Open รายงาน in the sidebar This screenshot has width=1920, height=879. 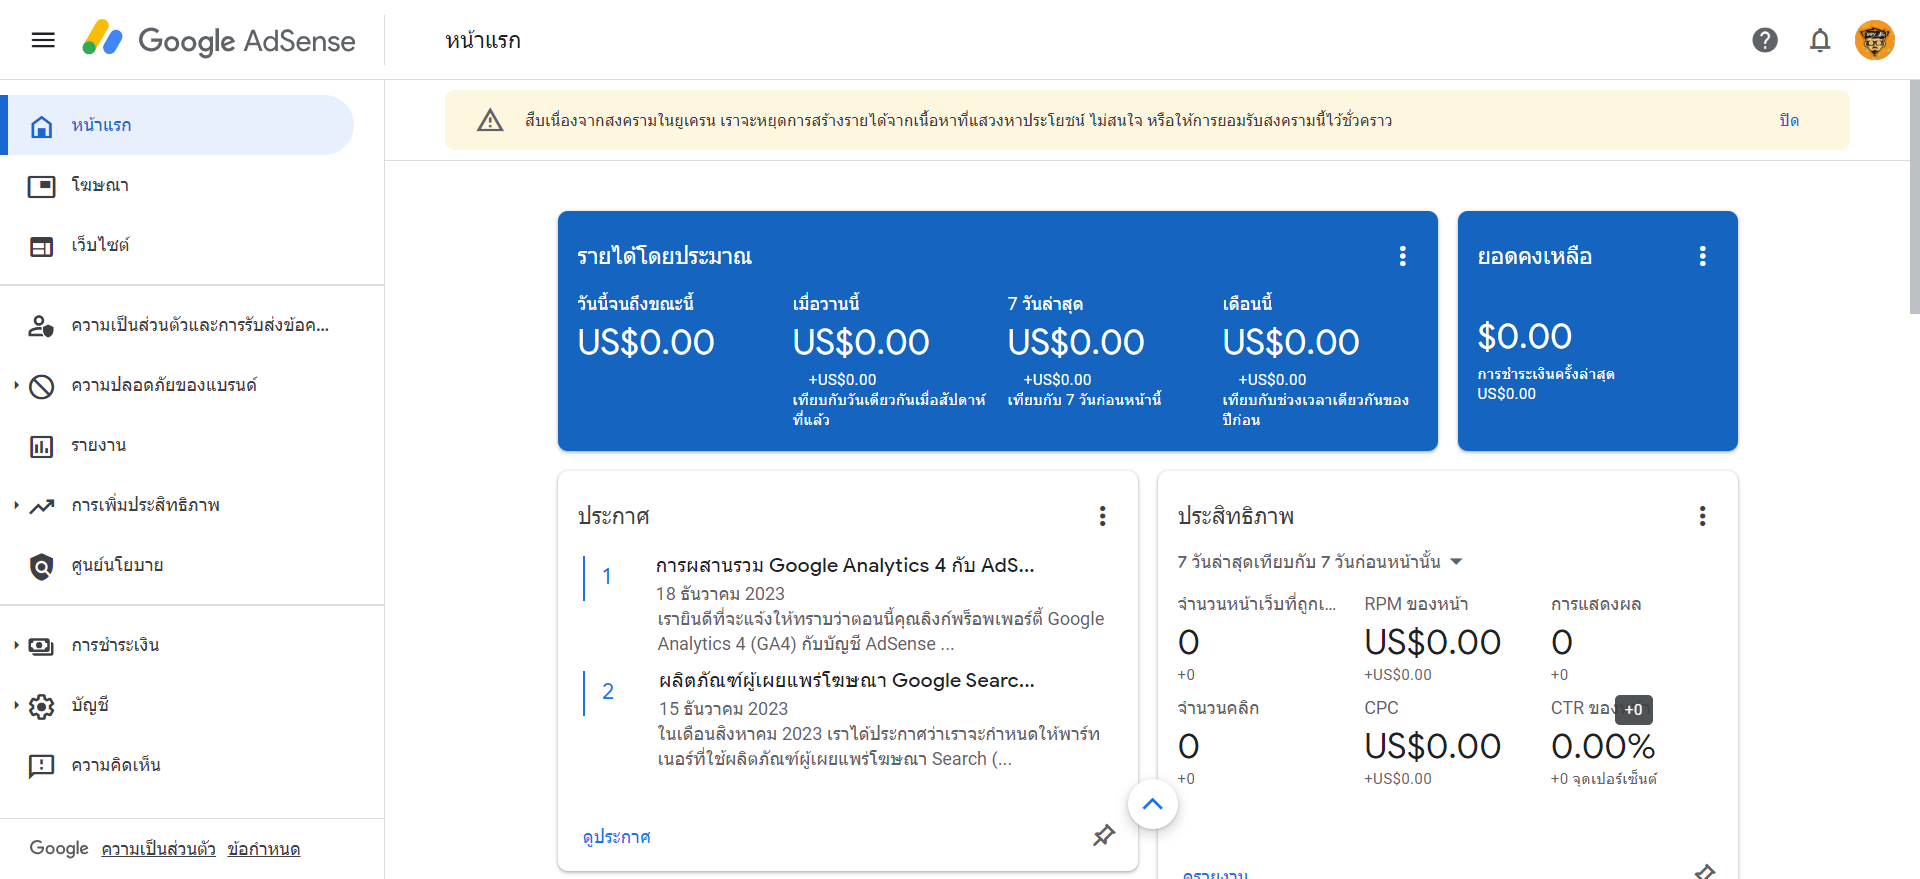coord(177,445)
